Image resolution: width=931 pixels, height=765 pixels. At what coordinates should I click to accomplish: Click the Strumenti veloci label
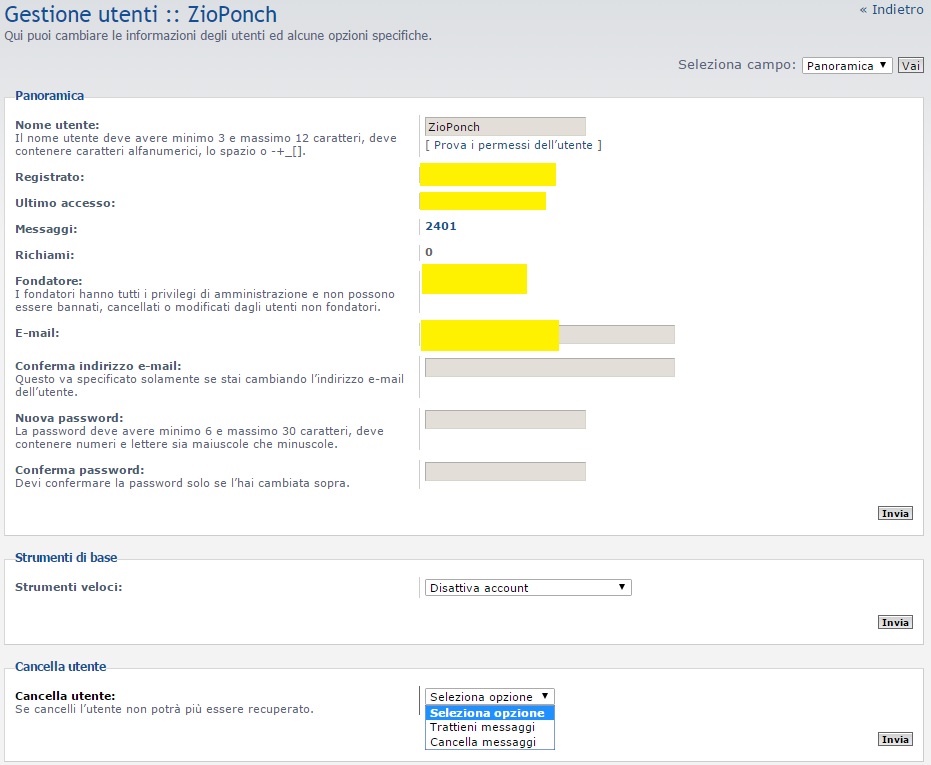pos(69,586)
